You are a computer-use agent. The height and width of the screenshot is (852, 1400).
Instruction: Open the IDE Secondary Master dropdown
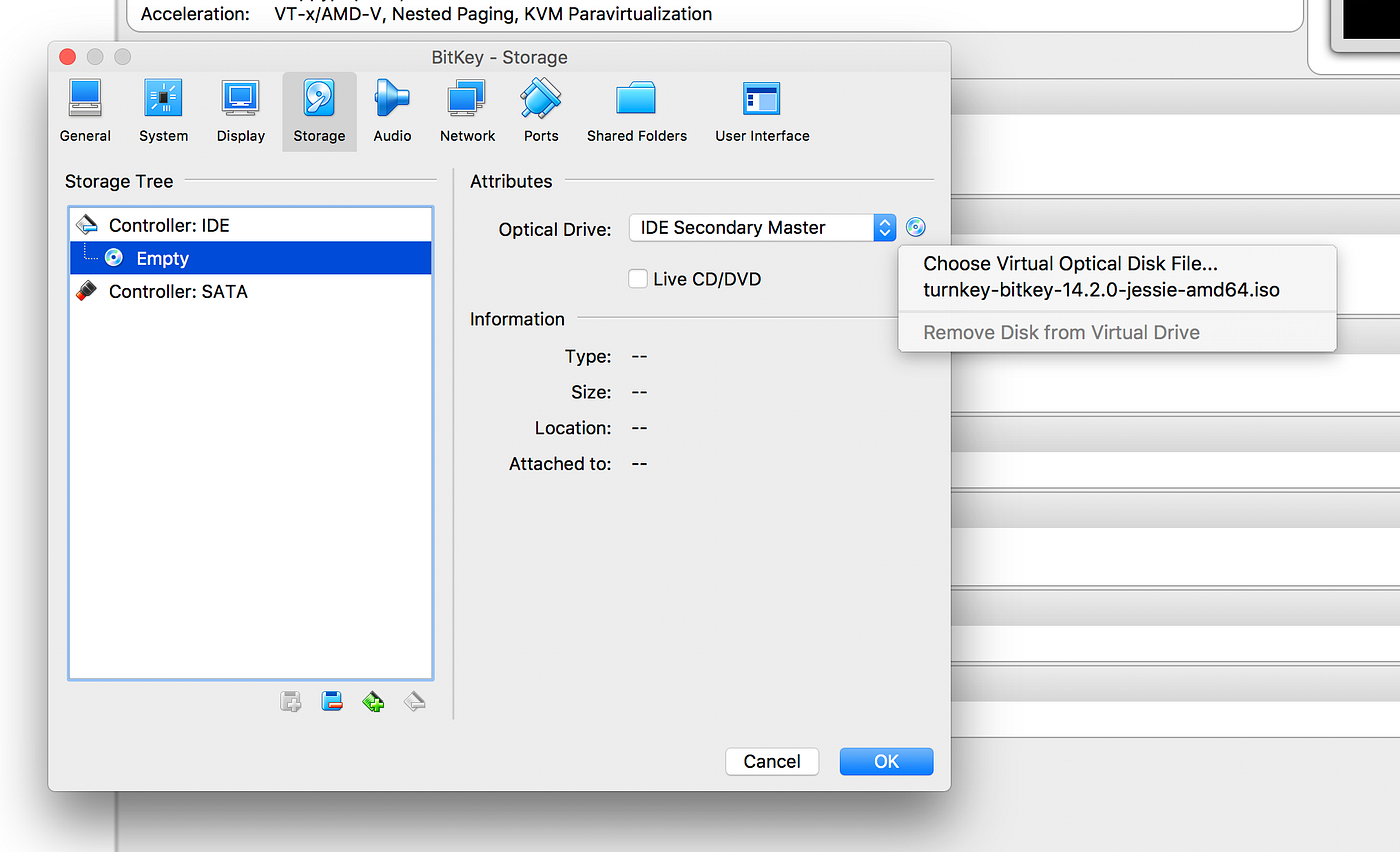coord(762,227)
